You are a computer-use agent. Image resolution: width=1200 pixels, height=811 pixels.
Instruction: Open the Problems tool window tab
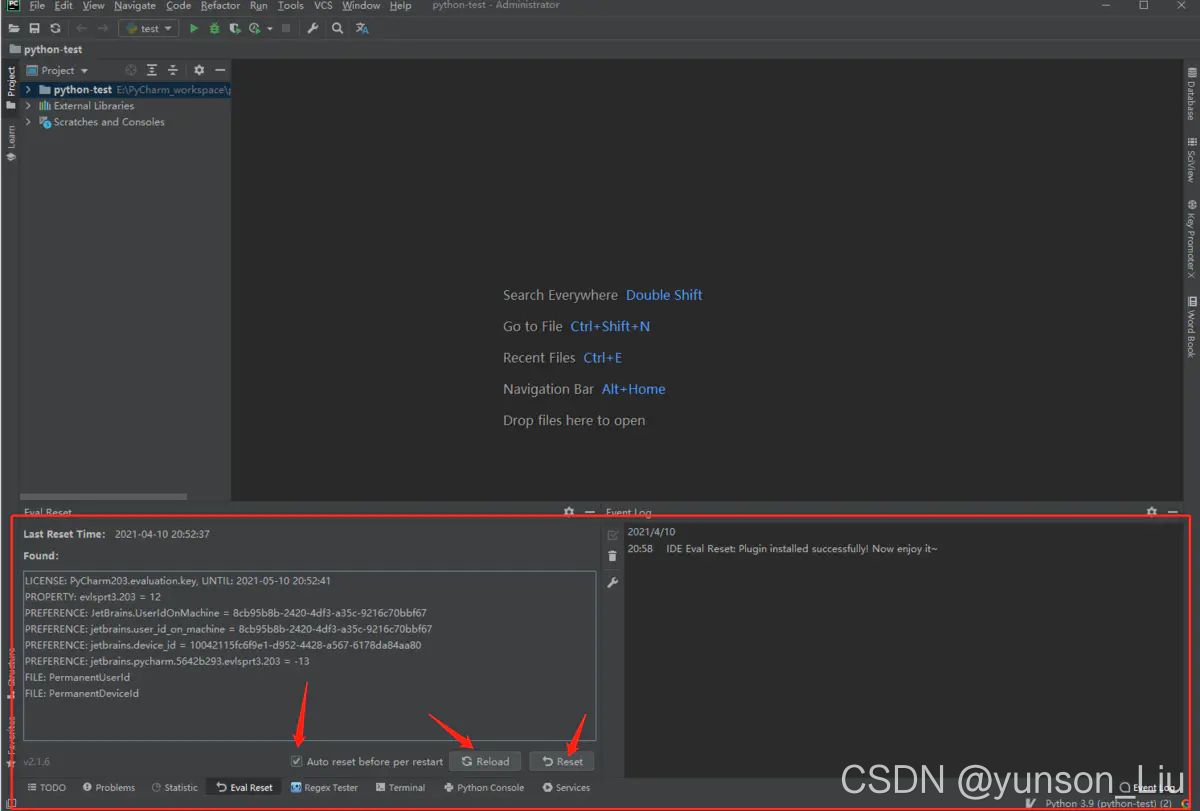pos(109,788)
